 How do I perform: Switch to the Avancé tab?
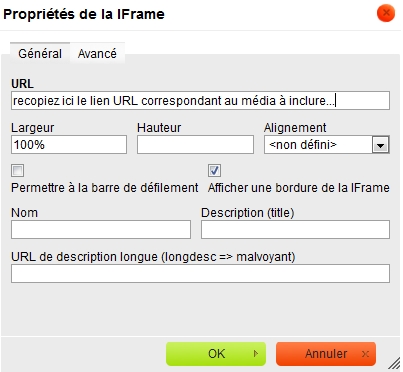[x=97, y=53]
